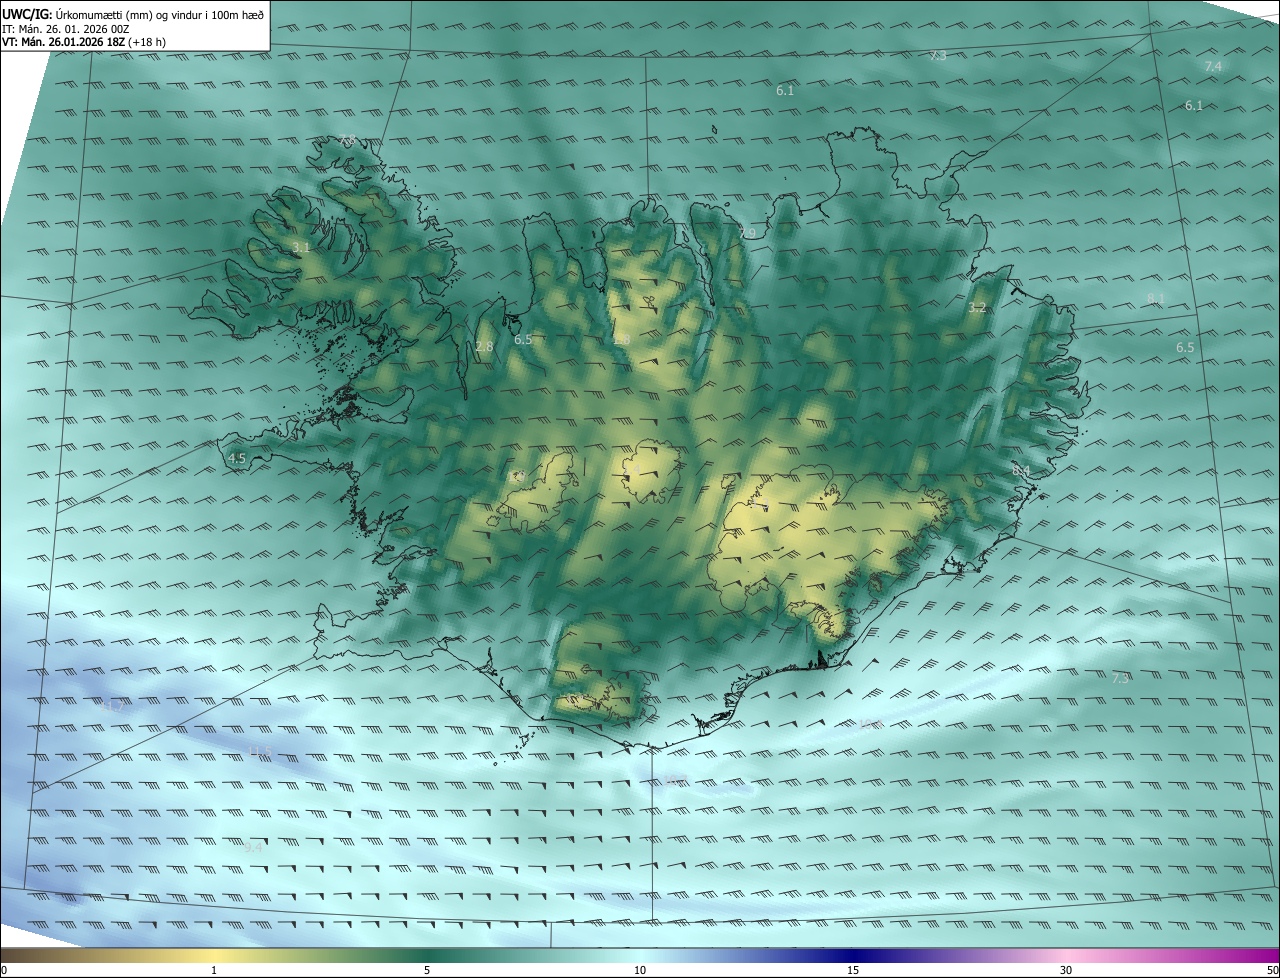Click the 8.4 value on the east coast
Screen dimensions: 1280x978
(1021, 470)
